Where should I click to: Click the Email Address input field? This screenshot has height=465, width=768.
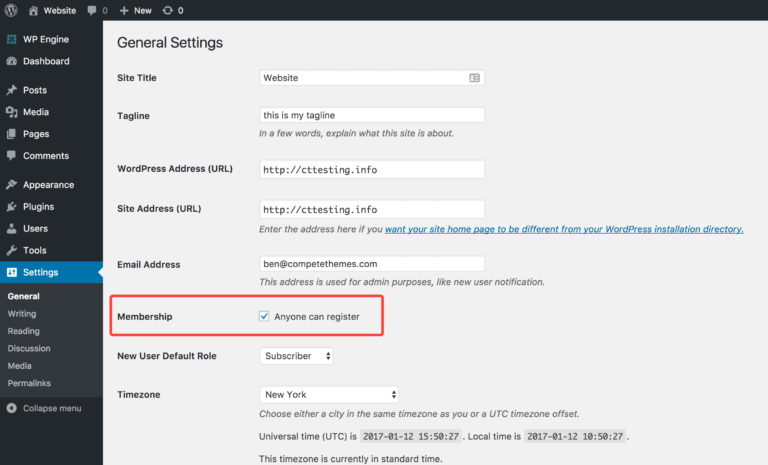372,264
